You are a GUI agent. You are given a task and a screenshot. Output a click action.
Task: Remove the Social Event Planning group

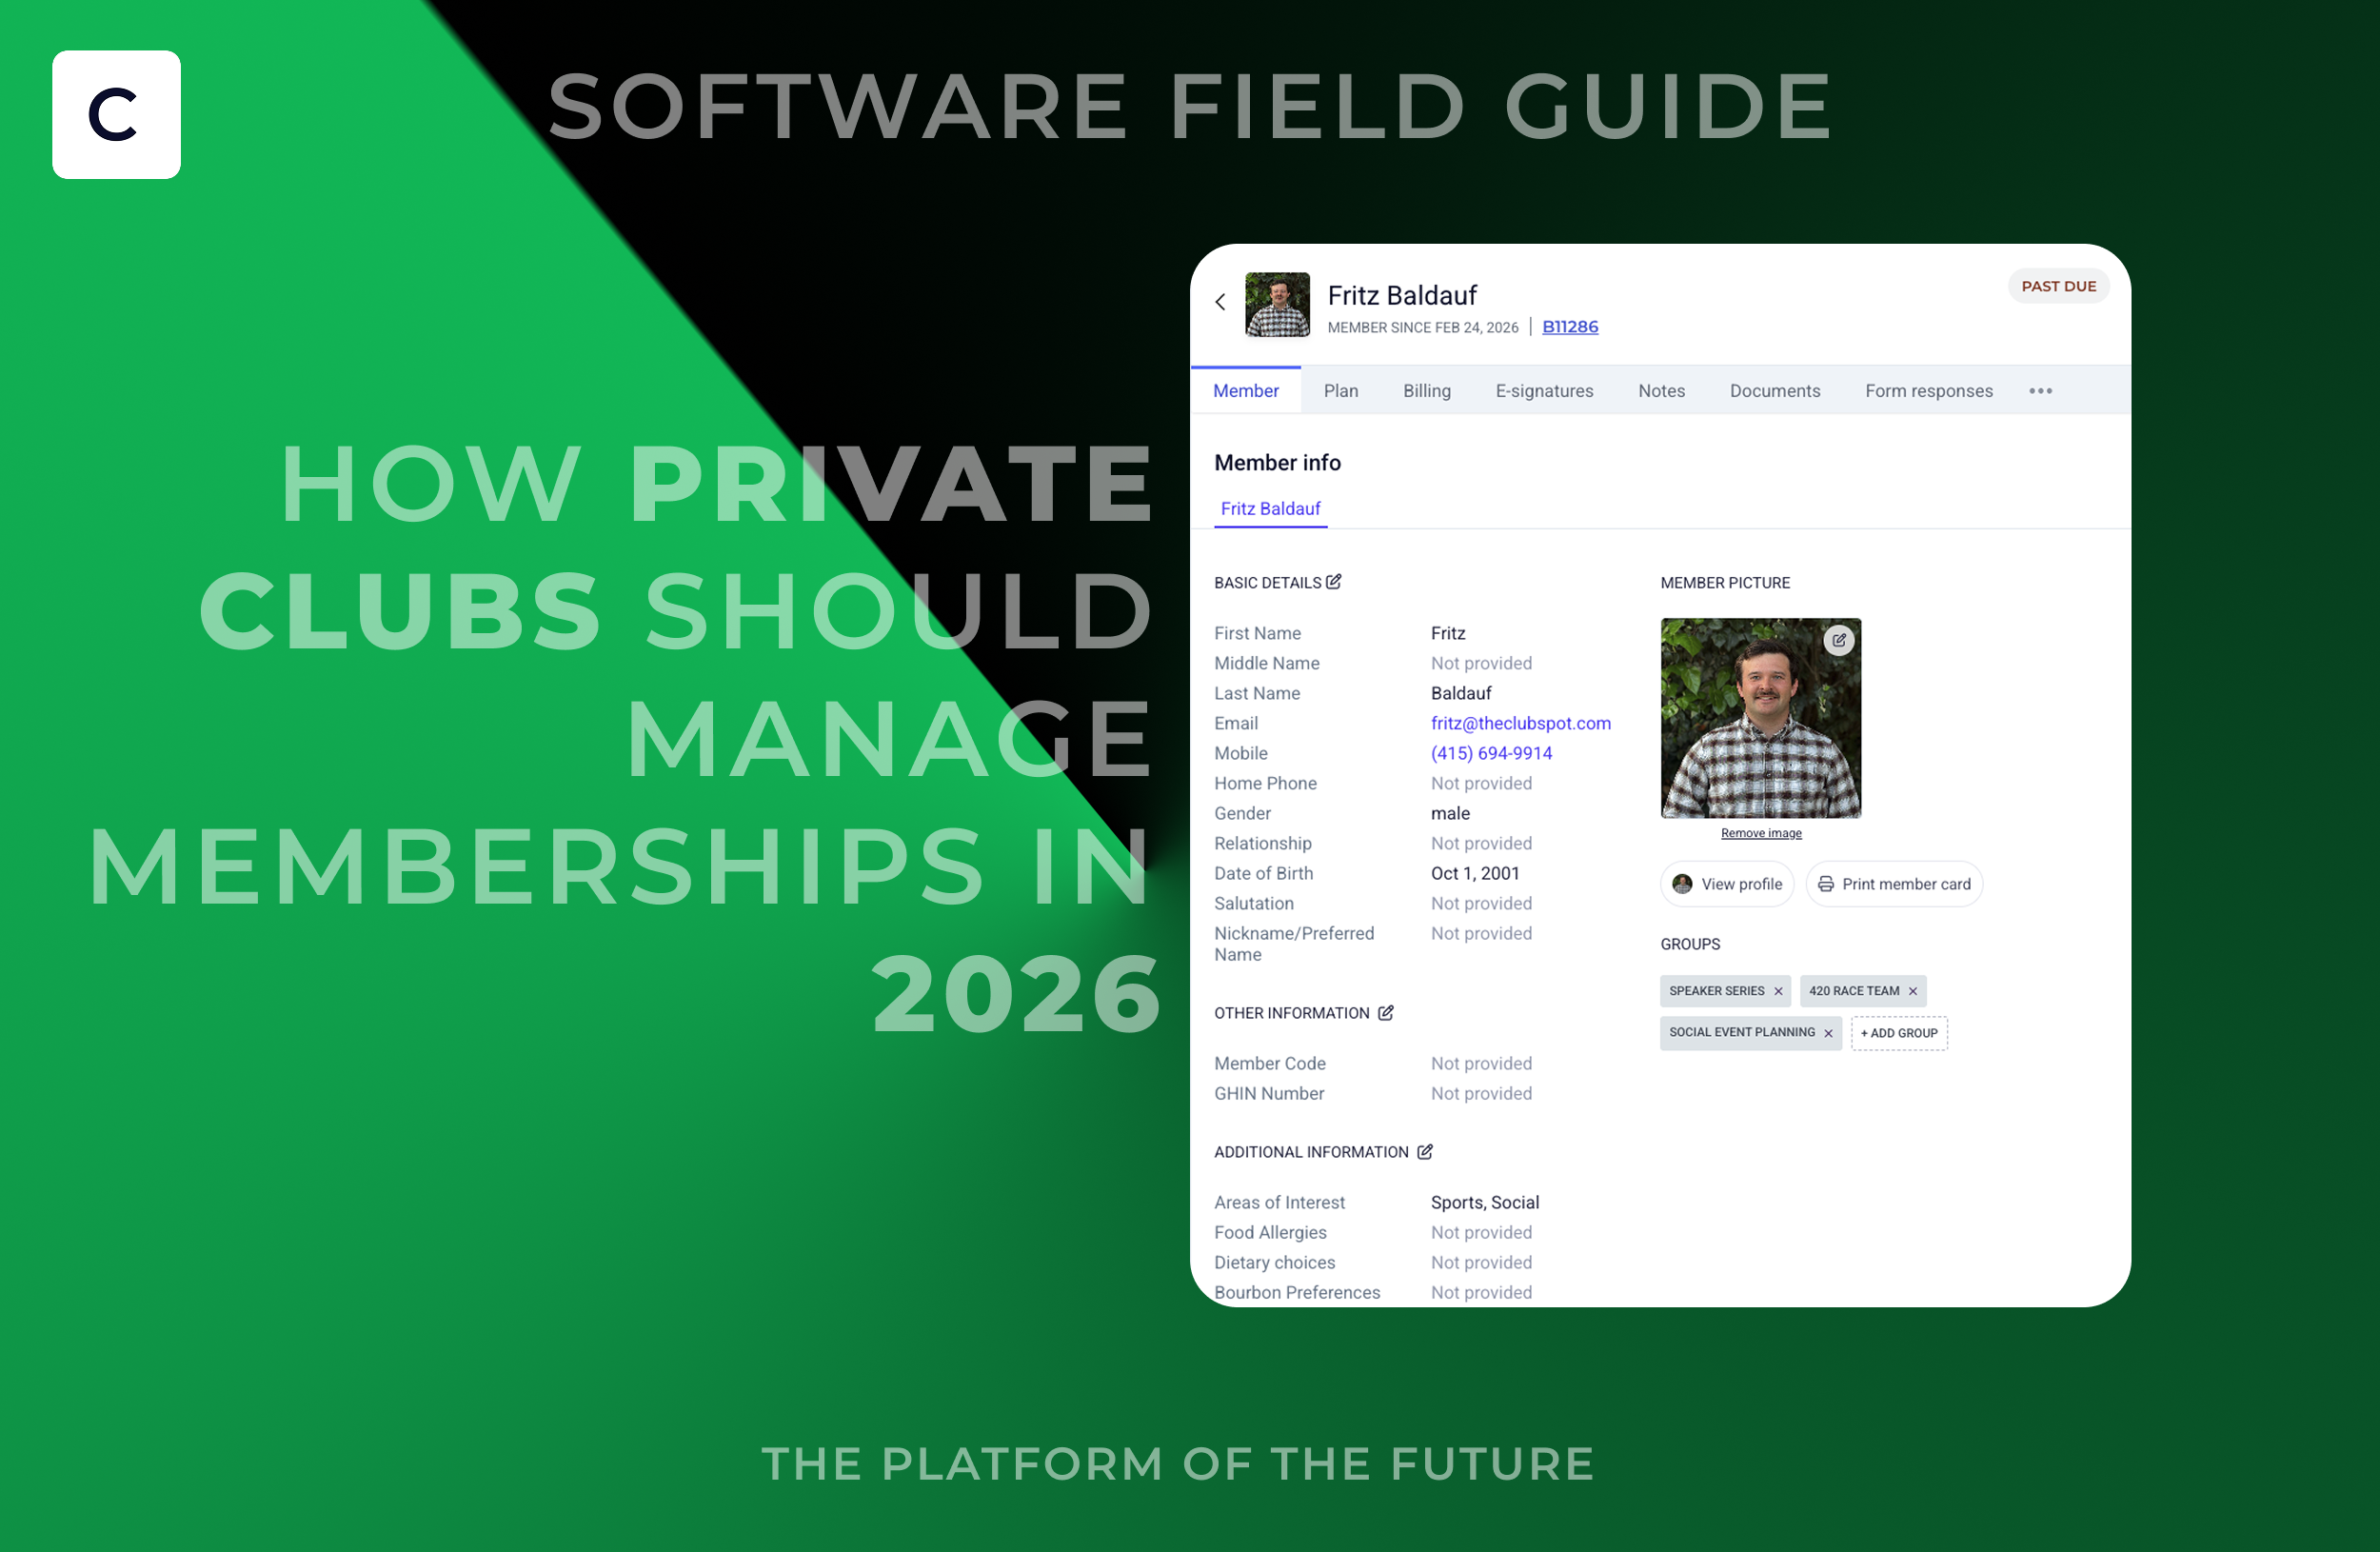(1829, 1033)
